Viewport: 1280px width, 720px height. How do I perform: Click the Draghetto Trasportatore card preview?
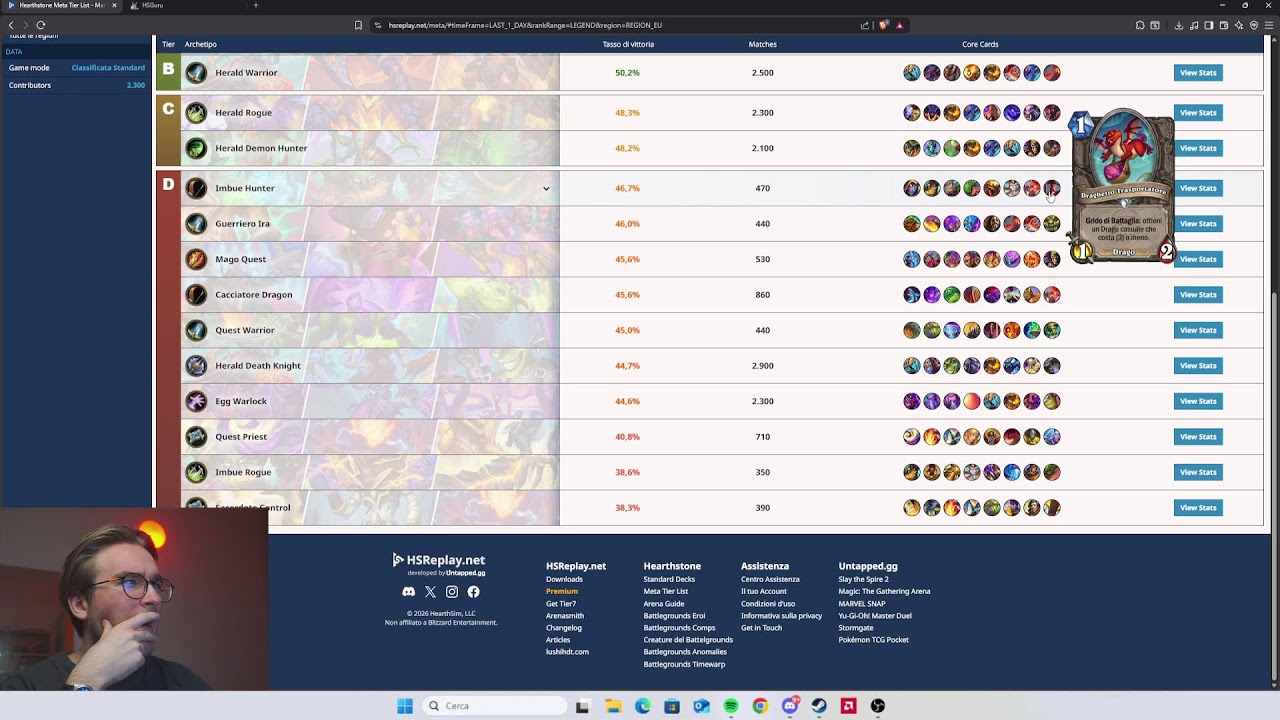pos(1122,186)
